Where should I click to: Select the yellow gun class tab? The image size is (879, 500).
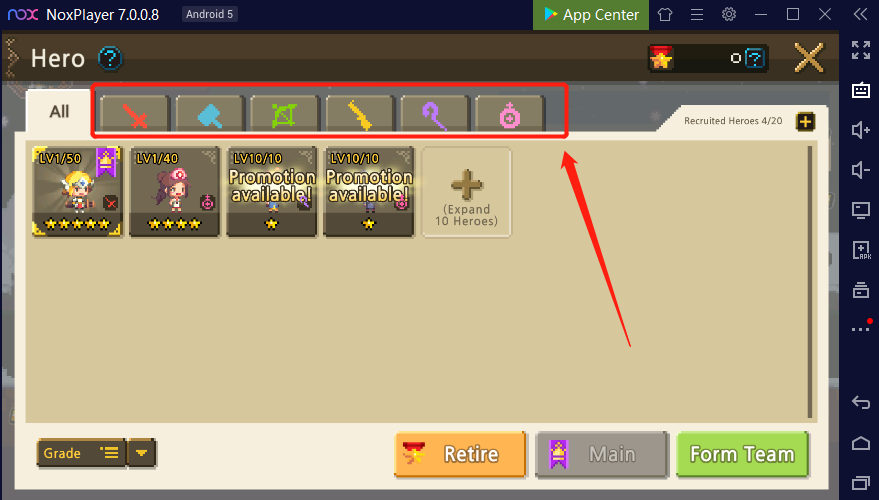click(x=360, y=114)
